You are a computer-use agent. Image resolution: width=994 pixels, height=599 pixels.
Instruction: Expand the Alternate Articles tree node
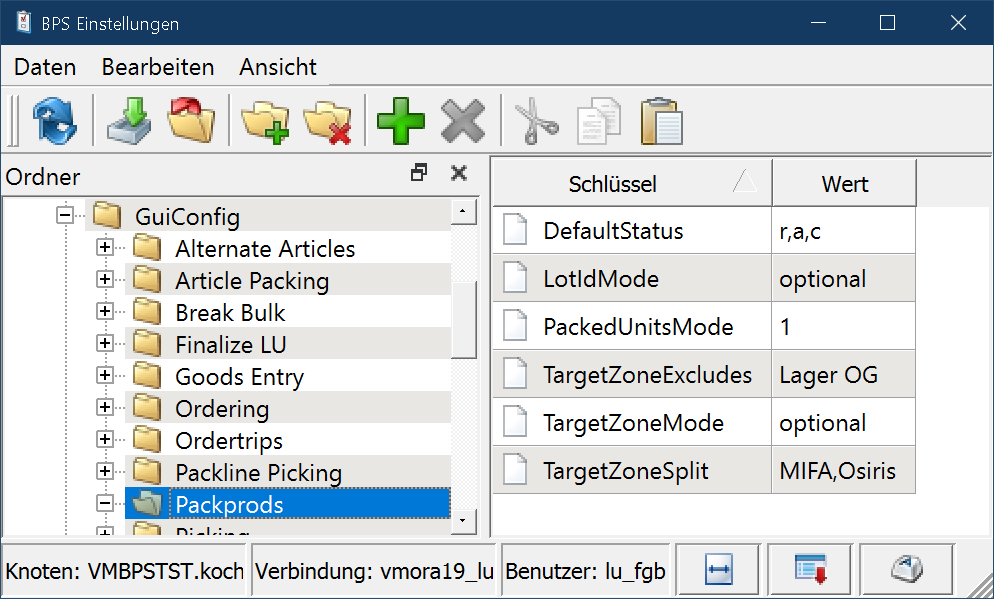pos(105,248)
